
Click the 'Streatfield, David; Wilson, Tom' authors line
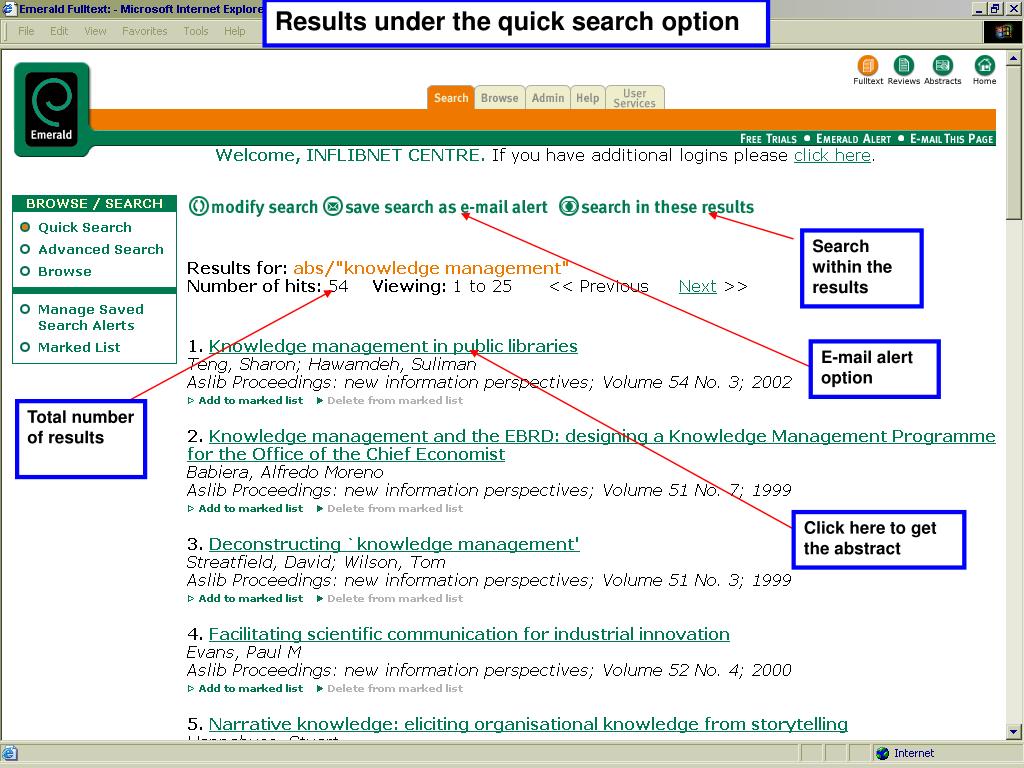tap(316, 562)
